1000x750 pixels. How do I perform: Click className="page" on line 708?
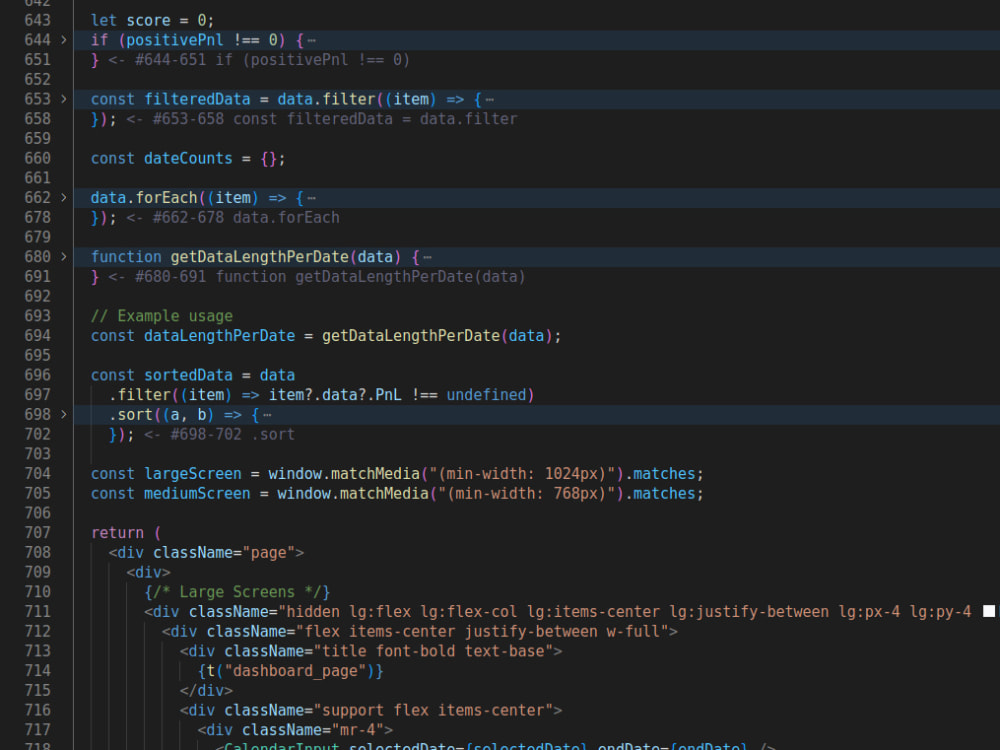[x=224, y=552]
